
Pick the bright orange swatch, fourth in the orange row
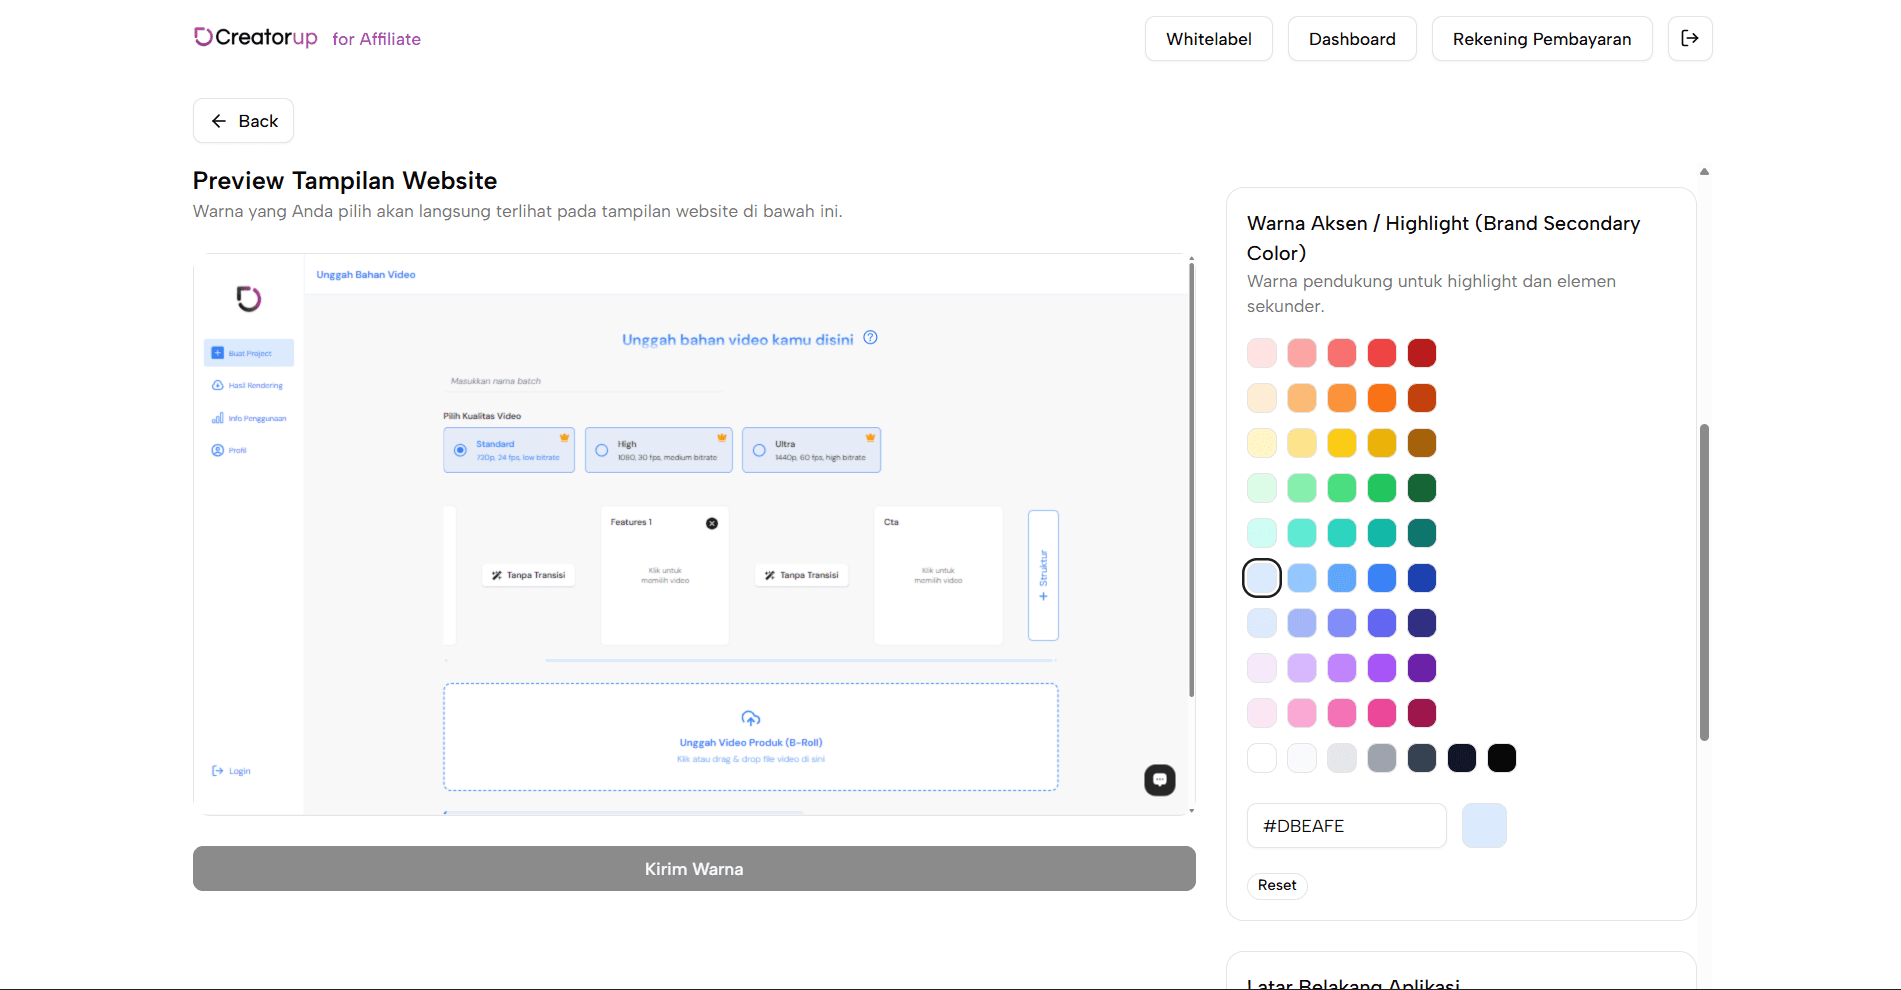(1382, 398)
